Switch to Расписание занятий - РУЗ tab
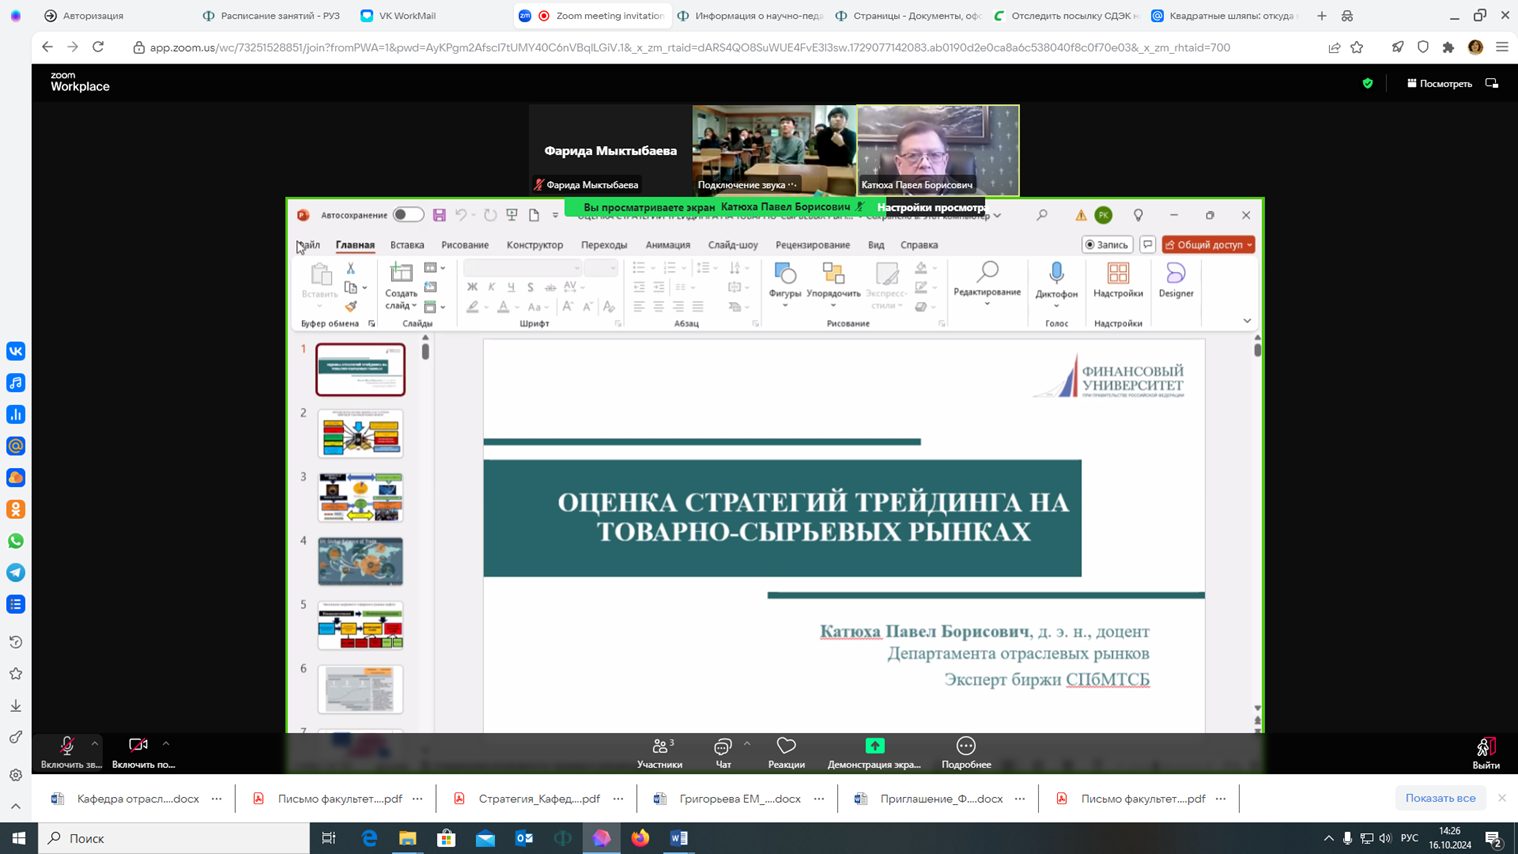This screenshot has height=854, width=1518. coord(270,16)
